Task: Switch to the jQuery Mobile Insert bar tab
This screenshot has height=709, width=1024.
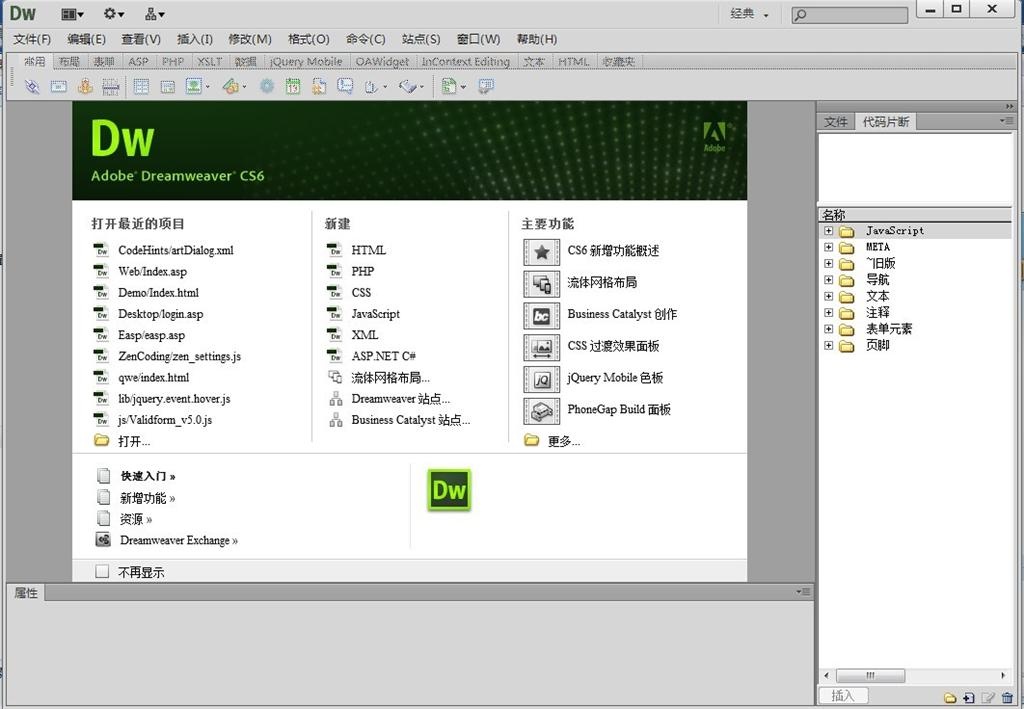Action: pos(305,61)
